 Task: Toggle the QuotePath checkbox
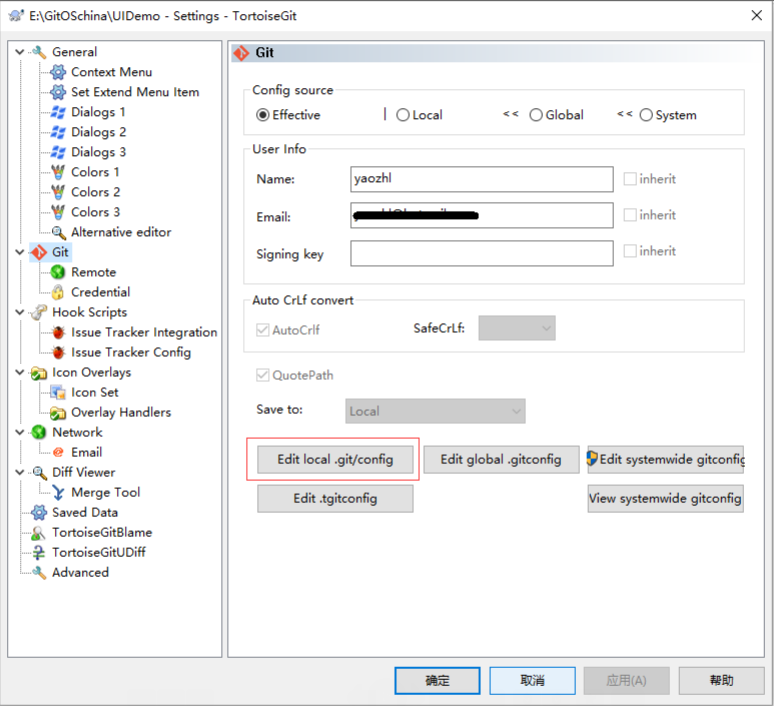pyautogui.click(x=263, y=375)
